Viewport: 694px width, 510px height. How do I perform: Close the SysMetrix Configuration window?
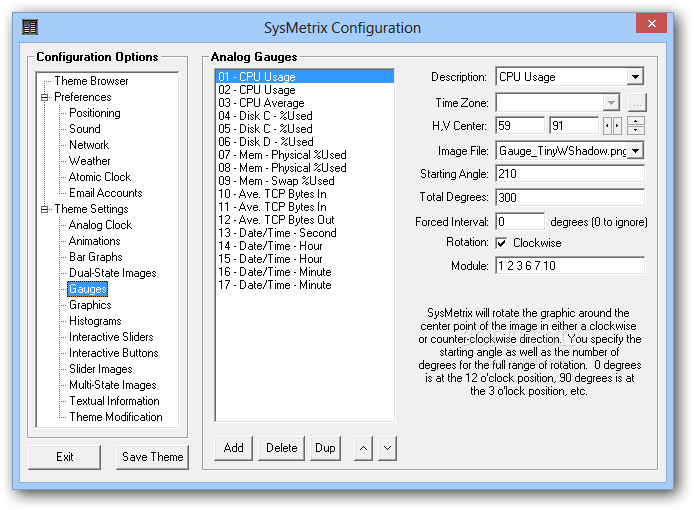click(652, 23)
